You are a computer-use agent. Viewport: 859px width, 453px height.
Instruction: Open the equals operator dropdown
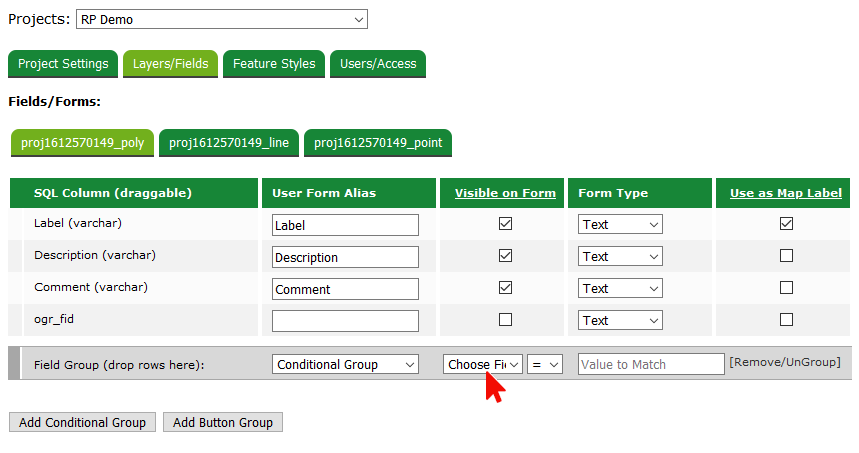pyautogui.click(x=545, y=365)
